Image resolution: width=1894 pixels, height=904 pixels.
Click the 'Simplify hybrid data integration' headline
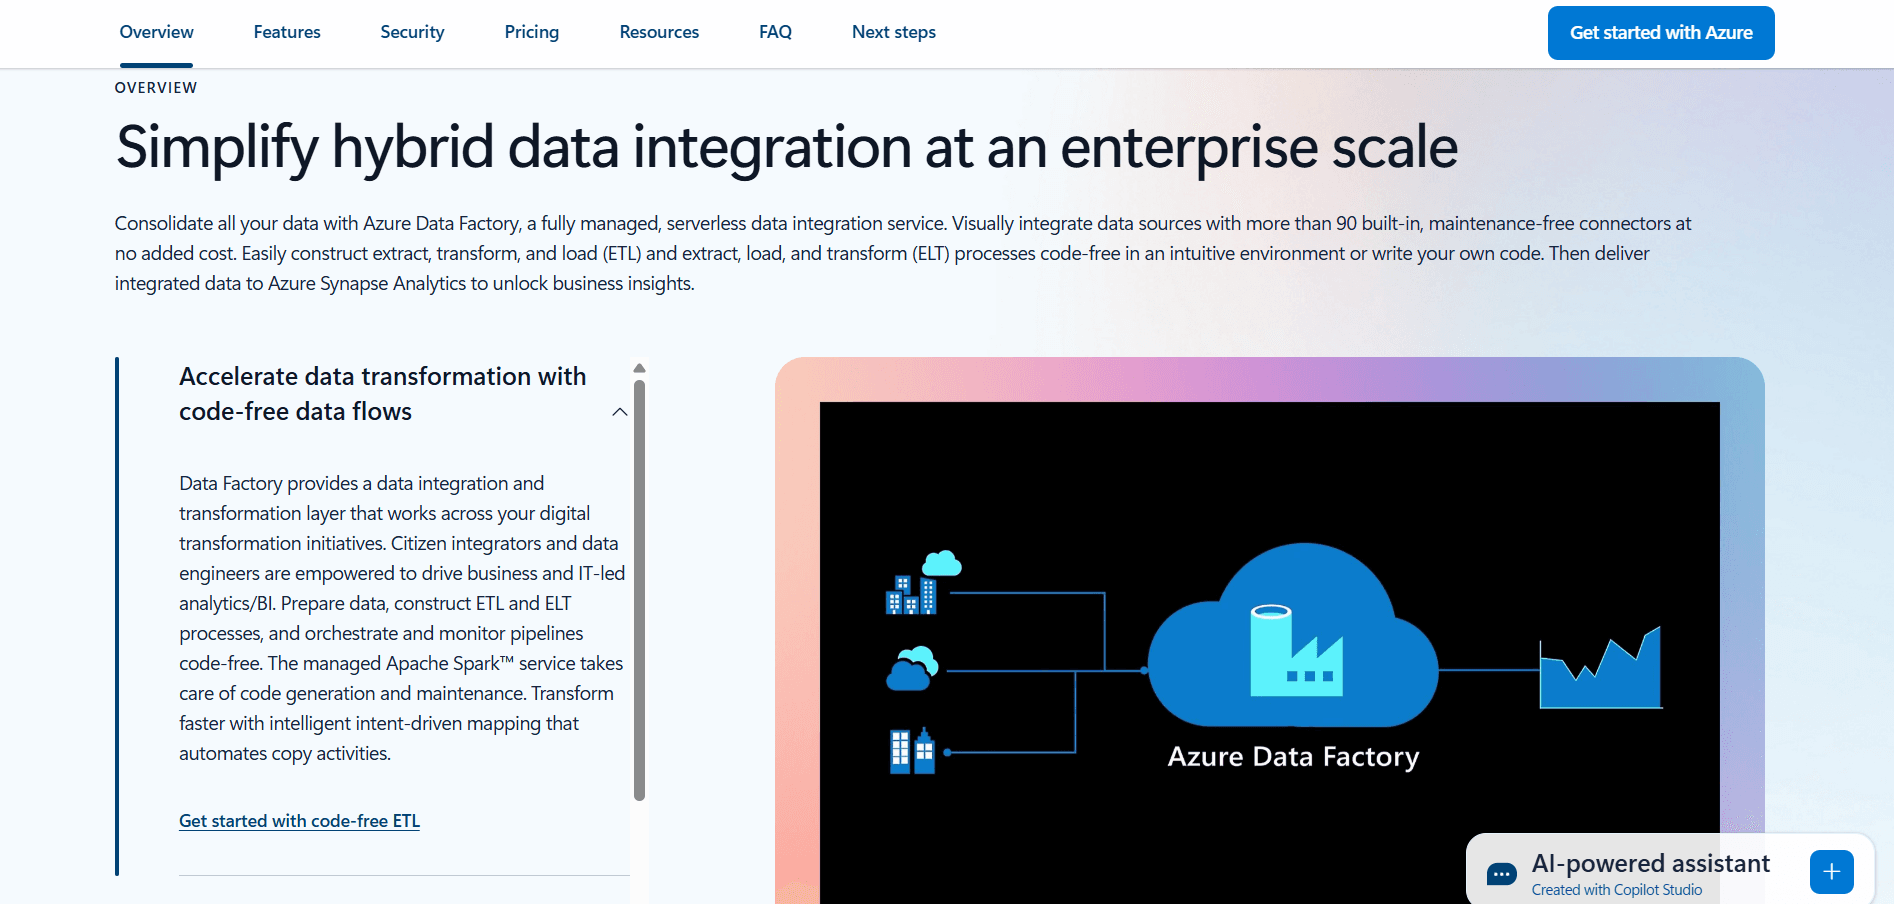787,148
